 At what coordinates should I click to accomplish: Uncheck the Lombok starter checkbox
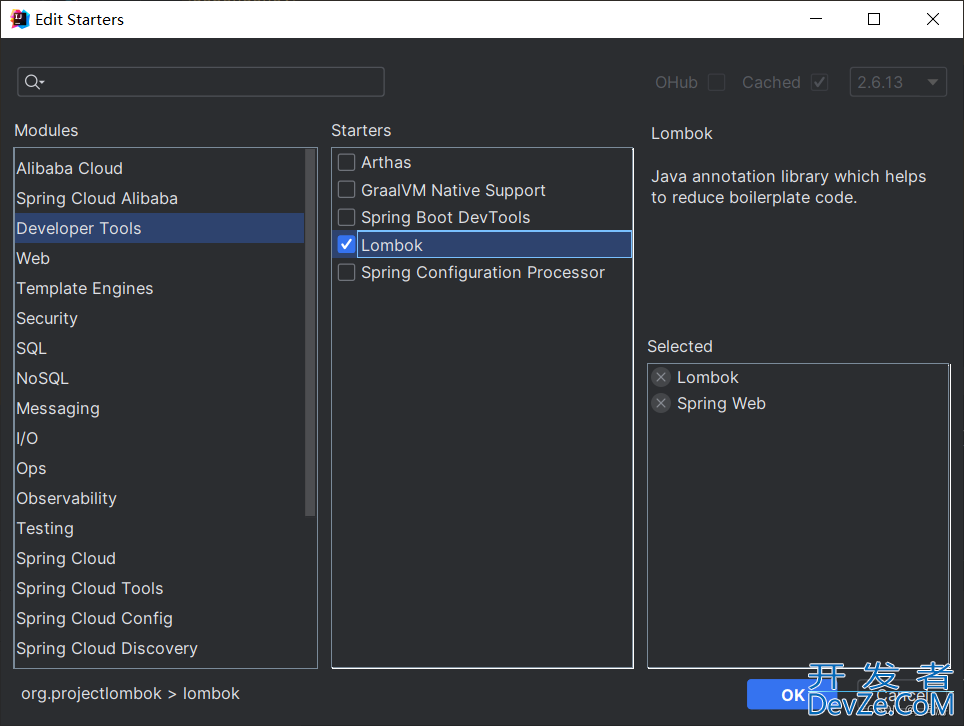347,245
